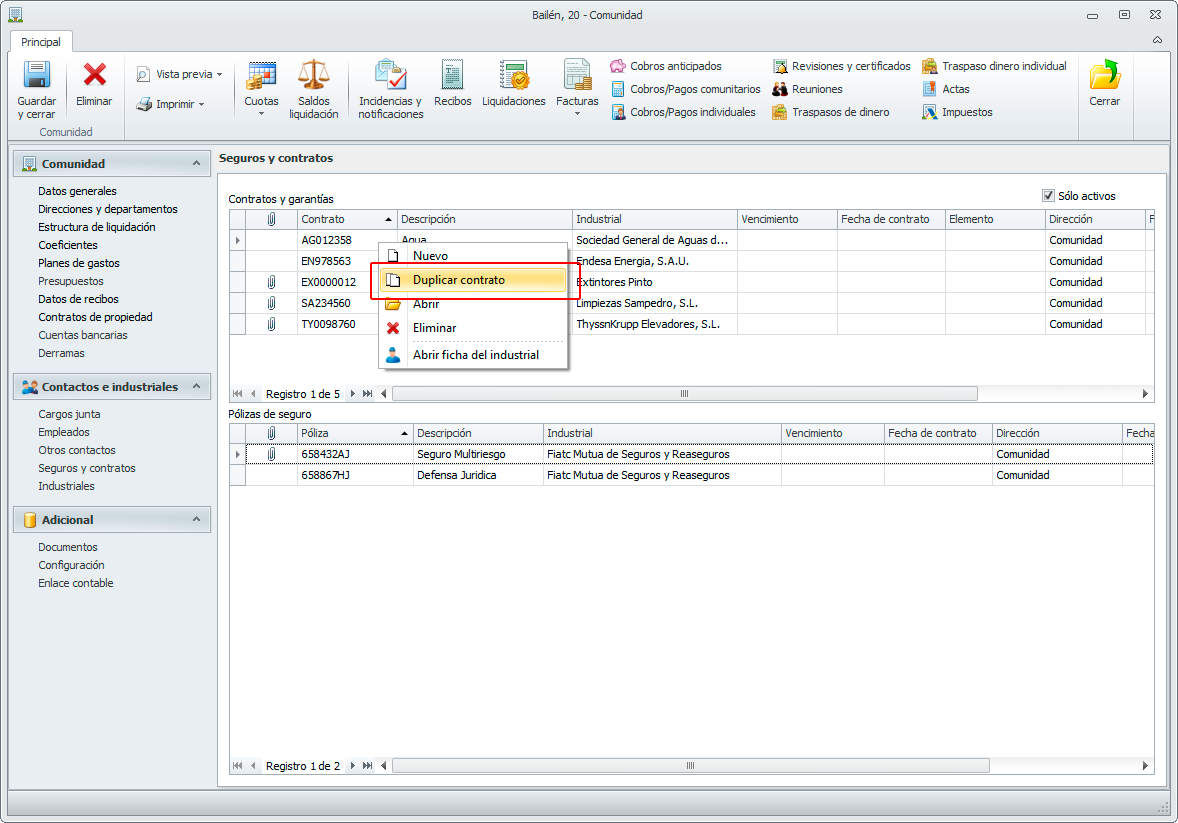Open Enlace contable in sidebar
Viewport: 1178px width, 823px height.
point(76,583)
